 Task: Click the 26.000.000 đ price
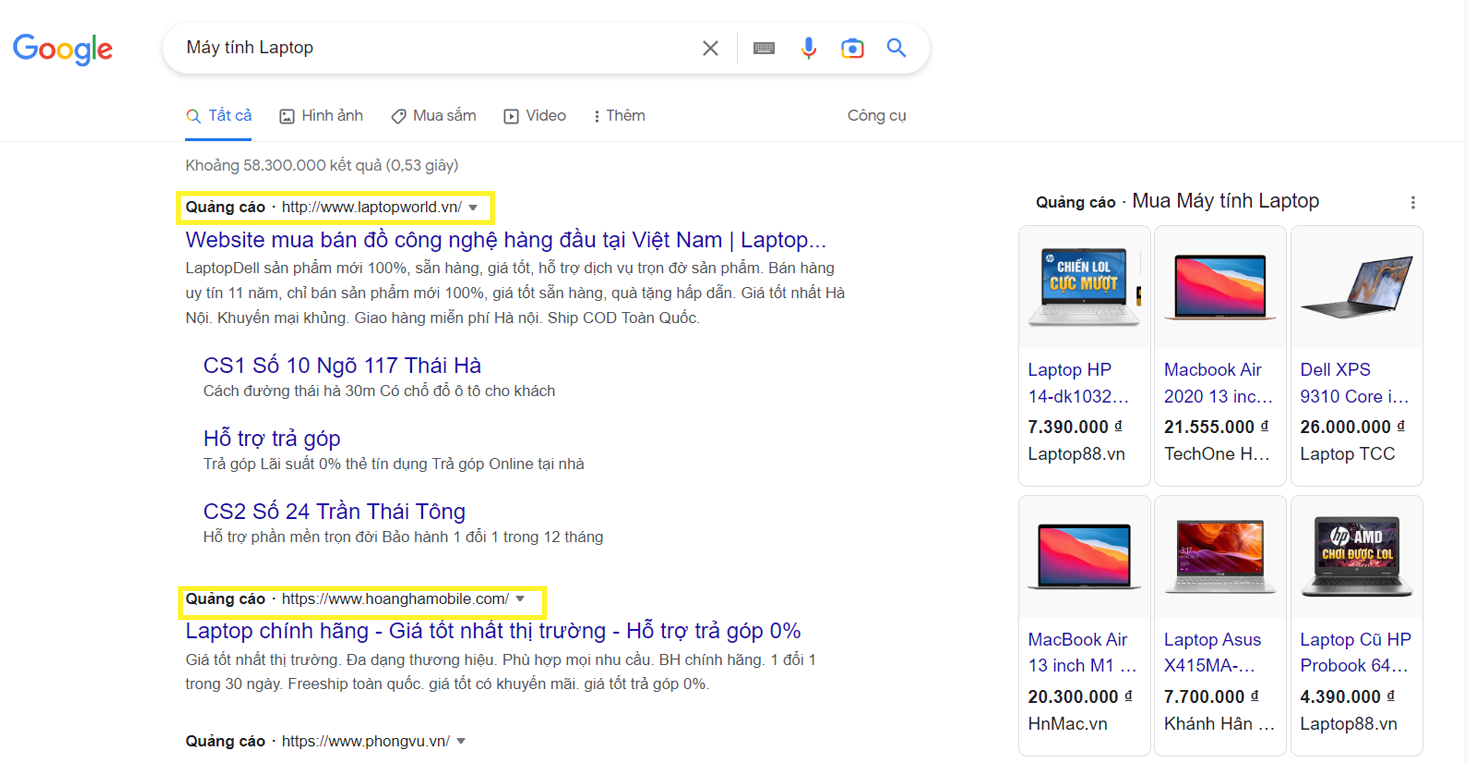point(1353,427)
